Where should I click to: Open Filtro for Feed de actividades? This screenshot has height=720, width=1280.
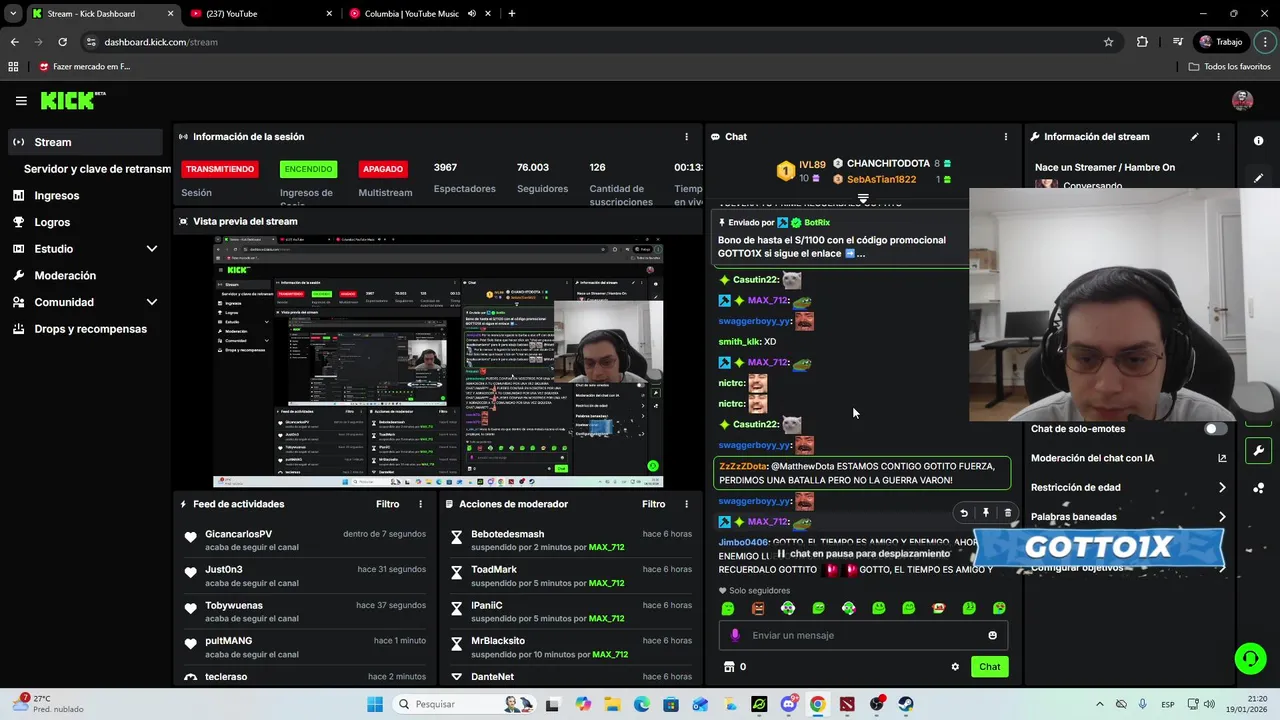pos(387,504)
